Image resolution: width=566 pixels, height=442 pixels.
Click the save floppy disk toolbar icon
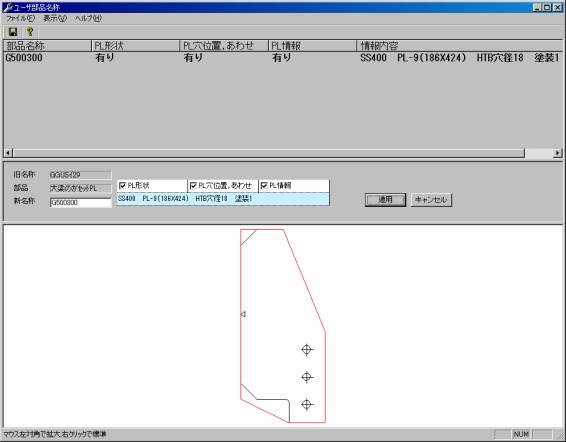[x=13, y=32]
